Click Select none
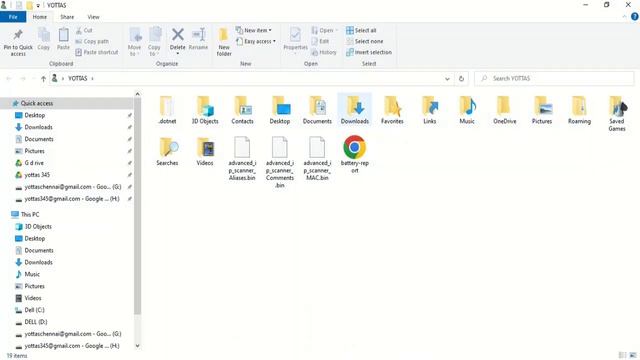The width and height of the screenshot is (640, 360). pyautogui.click(x=364, y=41)
